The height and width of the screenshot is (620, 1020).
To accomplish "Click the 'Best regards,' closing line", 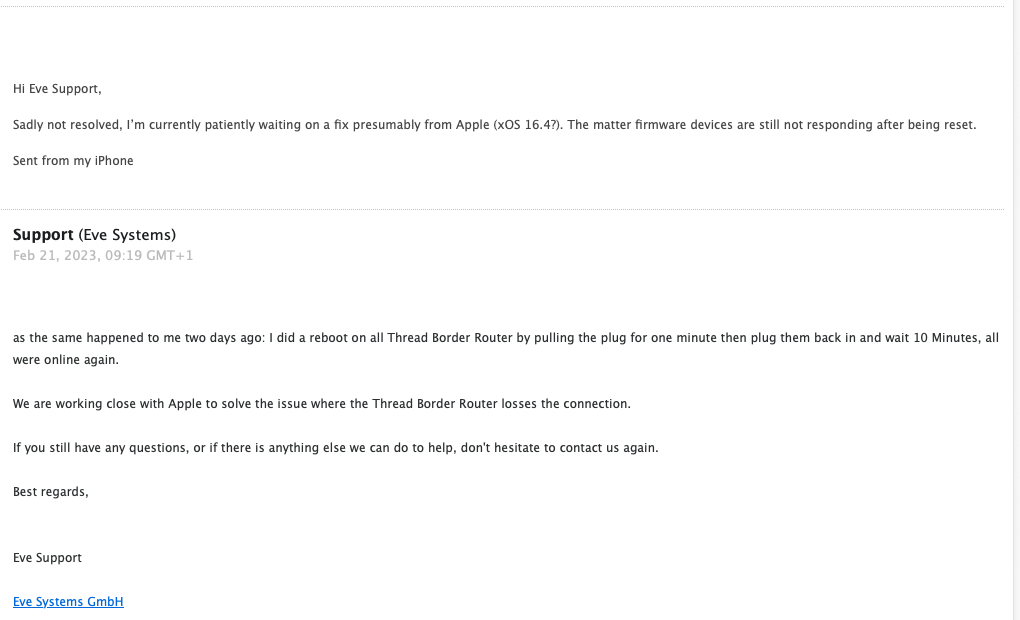I will click(51, 492).
